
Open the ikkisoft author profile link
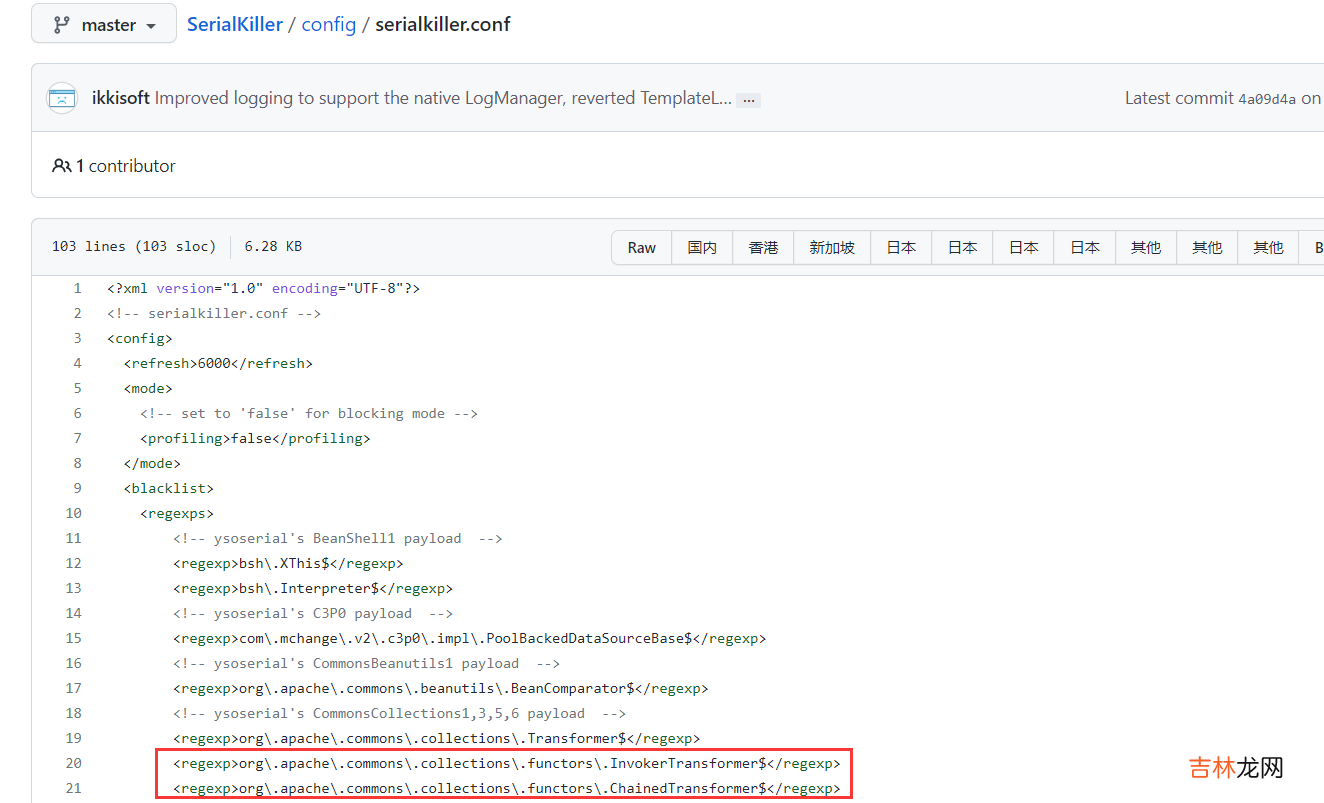click(x=120, y=98)
